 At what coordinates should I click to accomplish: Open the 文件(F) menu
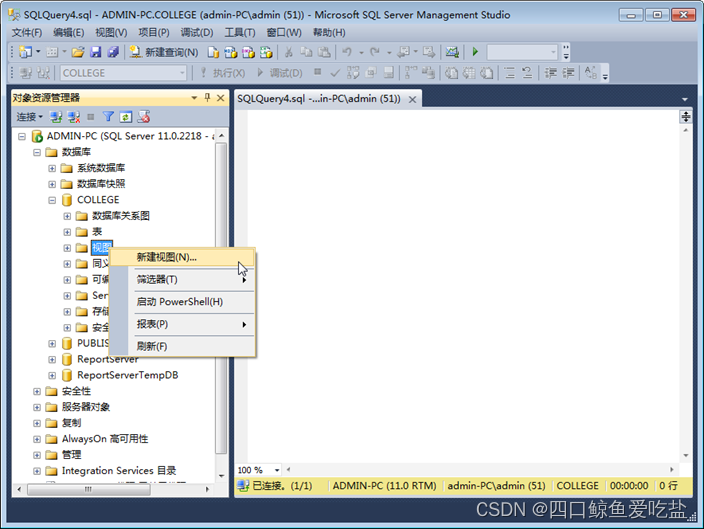click(26, 33)
